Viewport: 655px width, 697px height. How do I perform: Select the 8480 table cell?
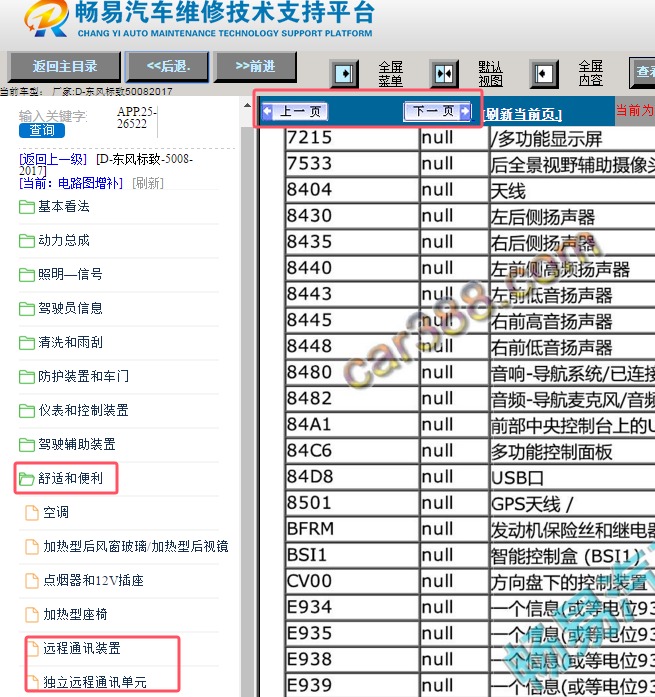352,373
